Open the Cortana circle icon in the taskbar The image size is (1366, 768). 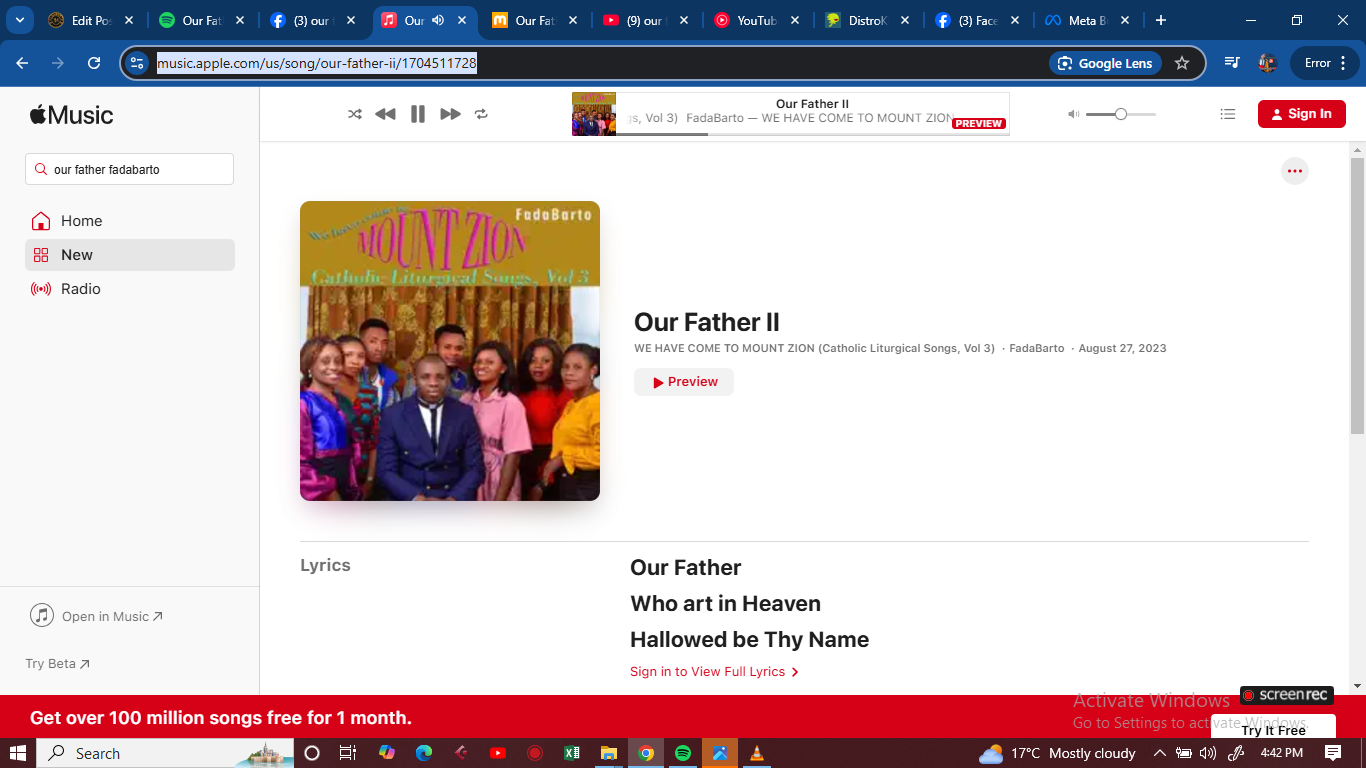(x=311, y=753)
